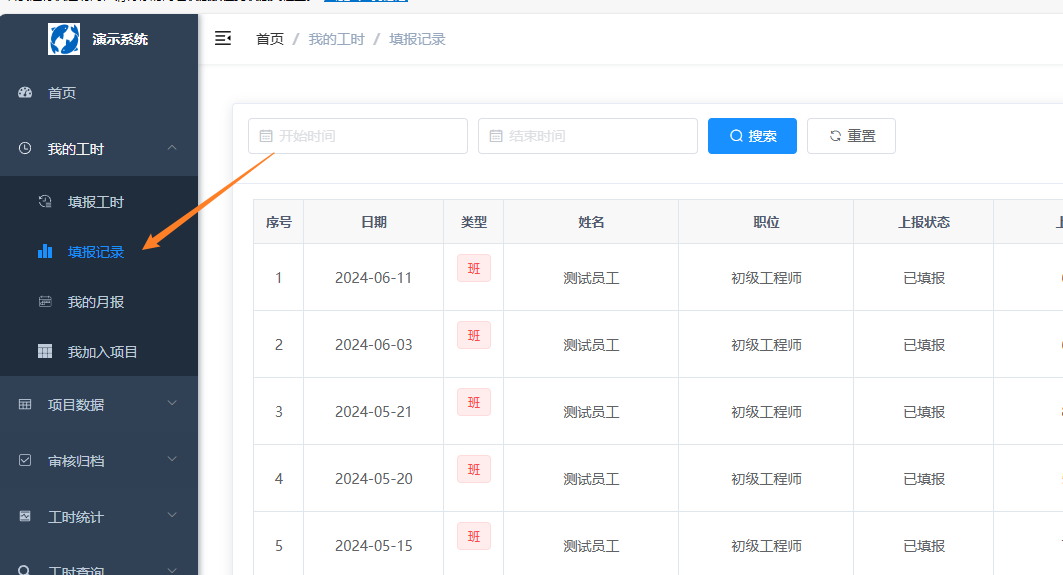Expand the 工时统计 menu chevron
1063x575 pixels.
pyautogui.click(x=172, y=515)
